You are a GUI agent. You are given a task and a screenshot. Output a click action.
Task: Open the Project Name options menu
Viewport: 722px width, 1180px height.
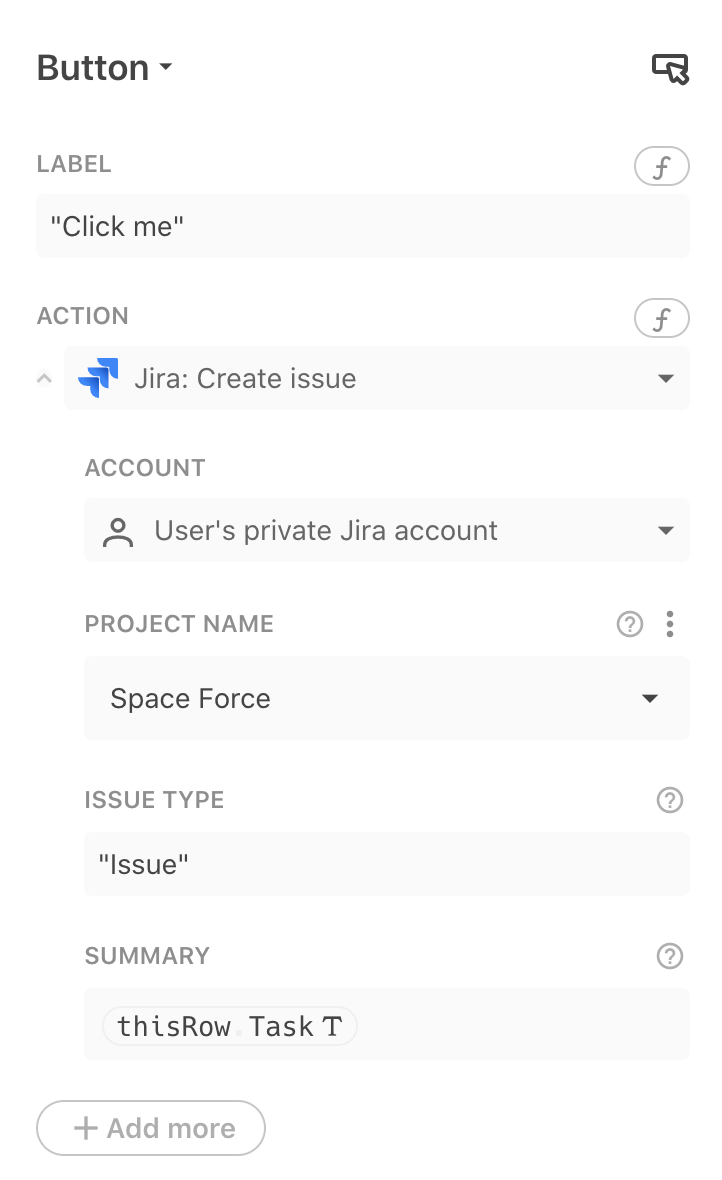click(x=670, y=623)
